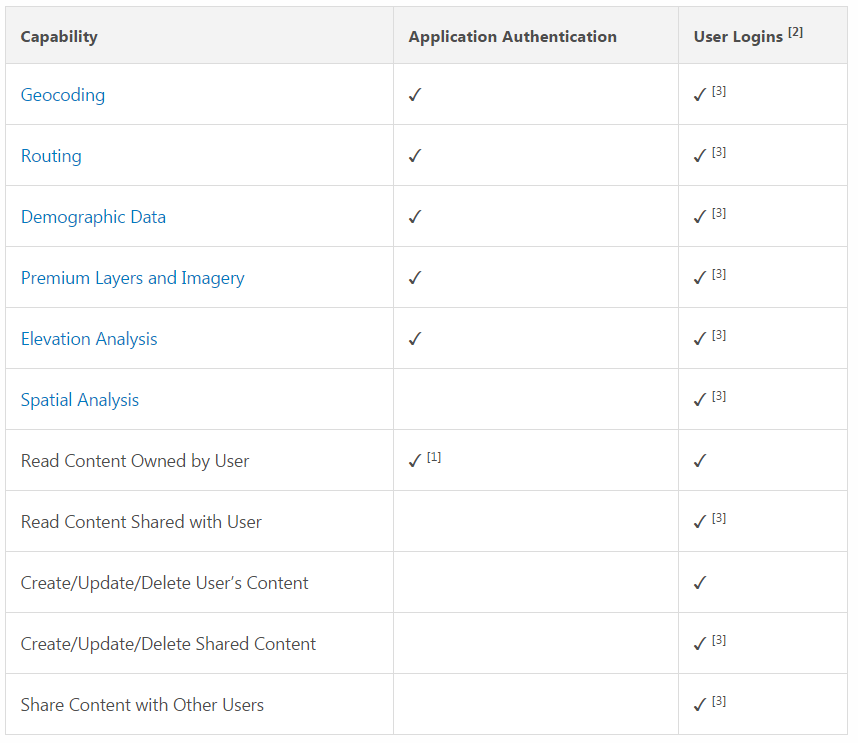Click Routing's Application Authentication checkmark
The width and height of the screenshot is (858, 743).
(x=415, y=156)
